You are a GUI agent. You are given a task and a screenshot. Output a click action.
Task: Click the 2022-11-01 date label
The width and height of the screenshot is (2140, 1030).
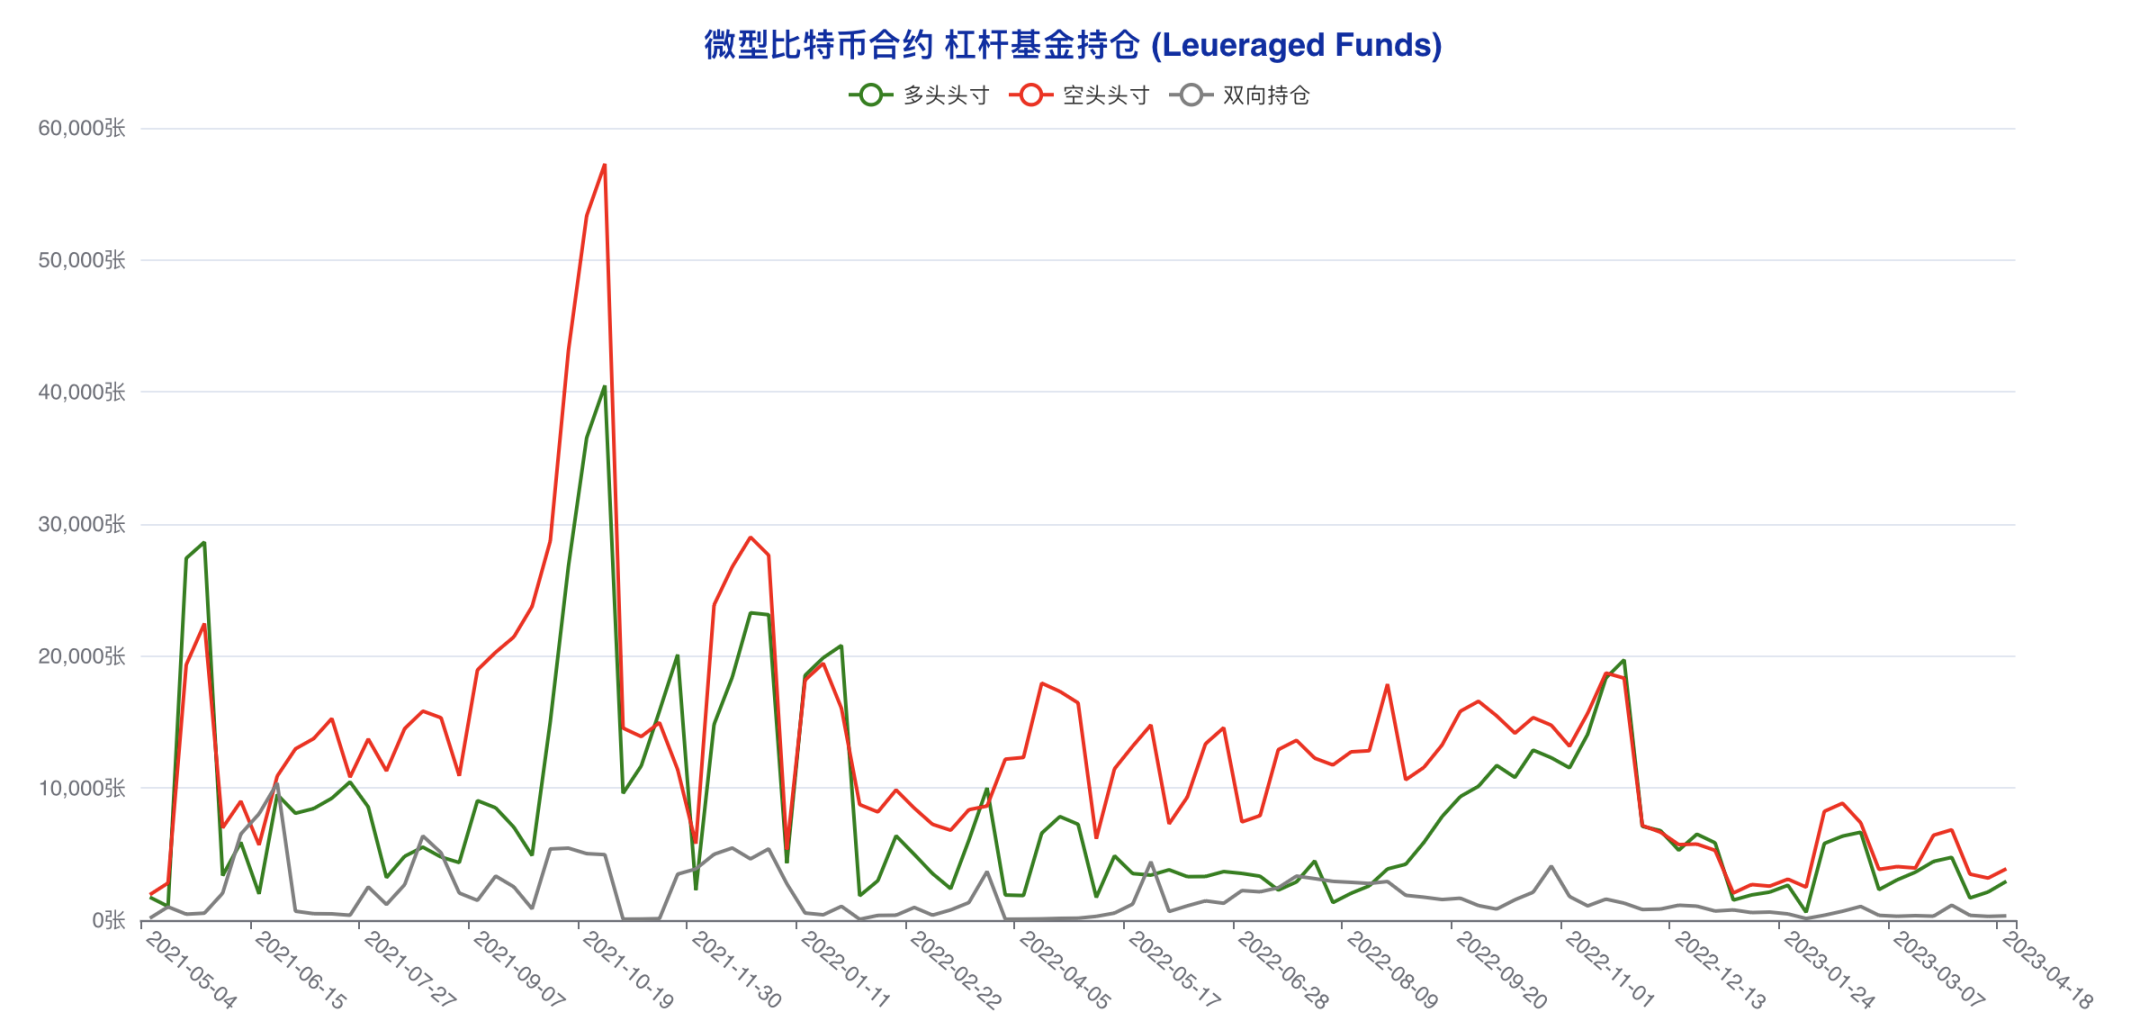point(1611,970)
